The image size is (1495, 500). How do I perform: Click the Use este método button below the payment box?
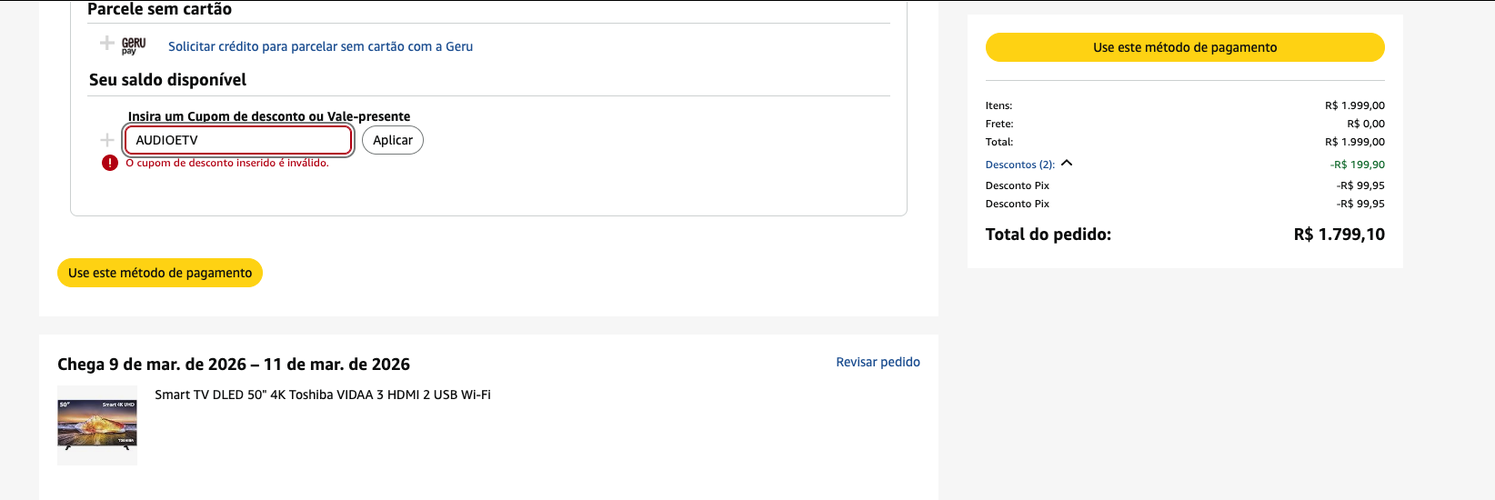(160, 273)
